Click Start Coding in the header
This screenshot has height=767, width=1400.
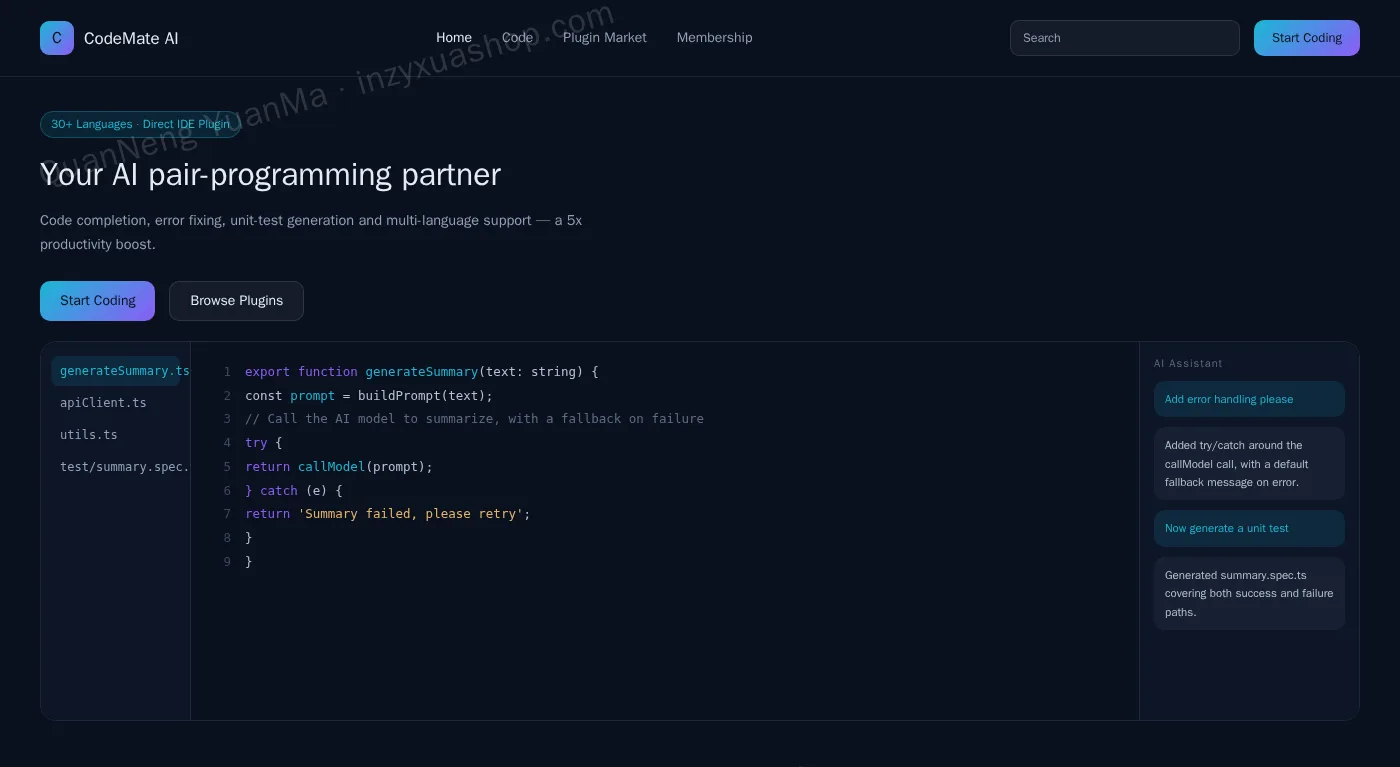(1307, 38)
